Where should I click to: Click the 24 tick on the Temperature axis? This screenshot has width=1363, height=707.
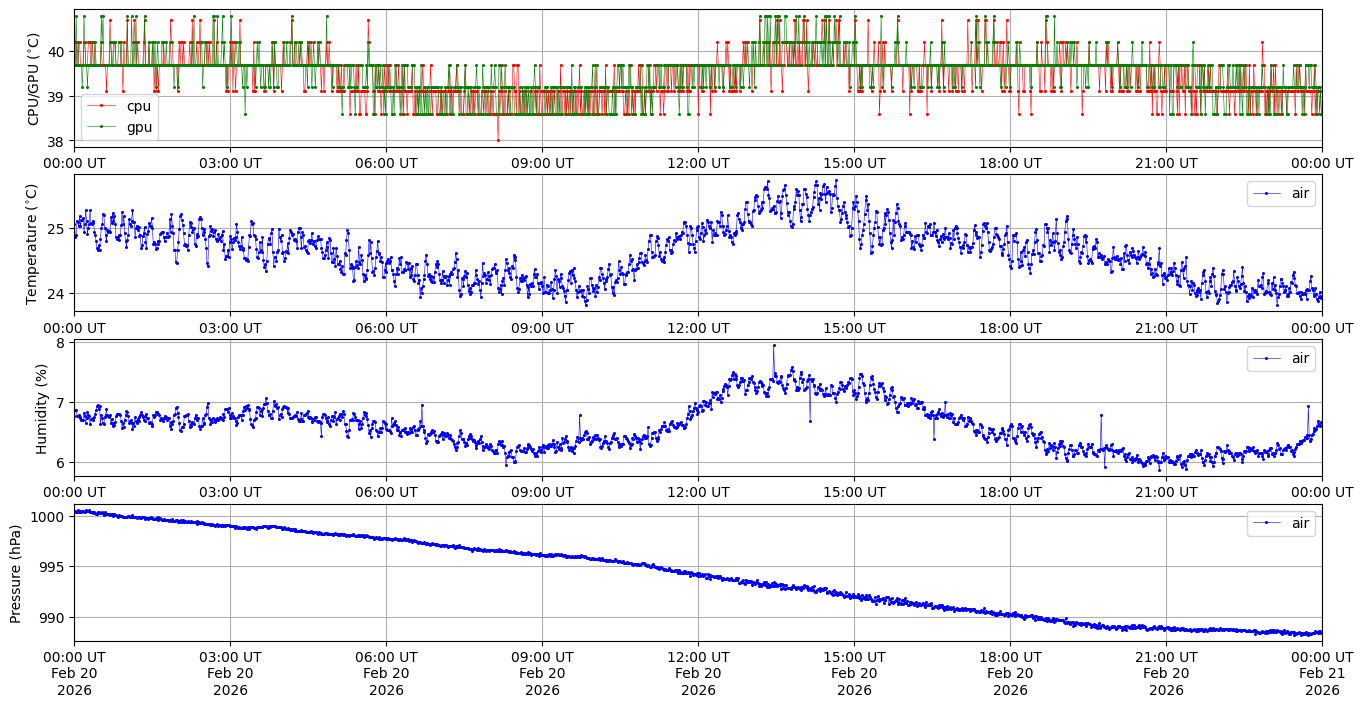click(57, 294)
